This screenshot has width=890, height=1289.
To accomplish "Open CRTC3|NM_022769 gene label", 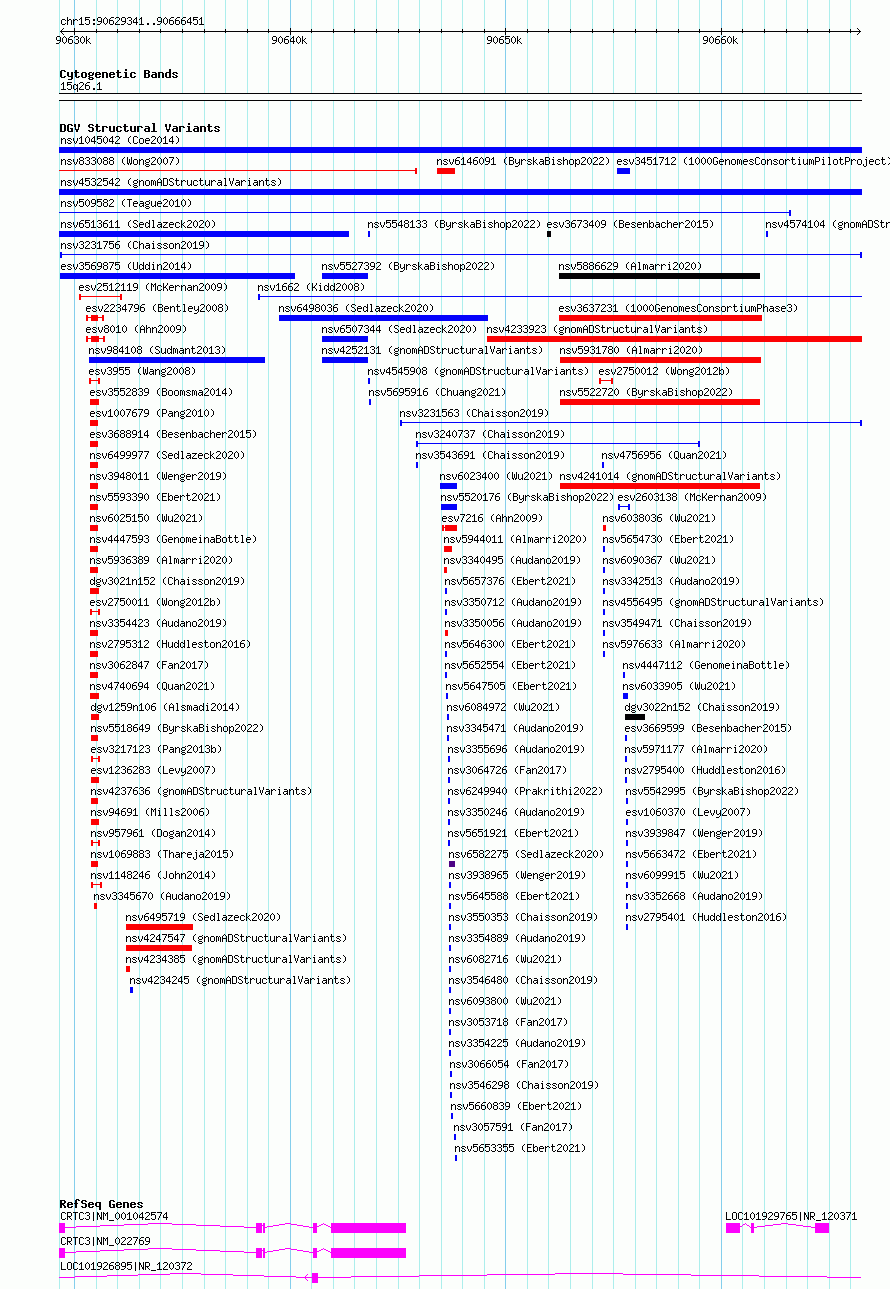I will (x=105, y=1241).
